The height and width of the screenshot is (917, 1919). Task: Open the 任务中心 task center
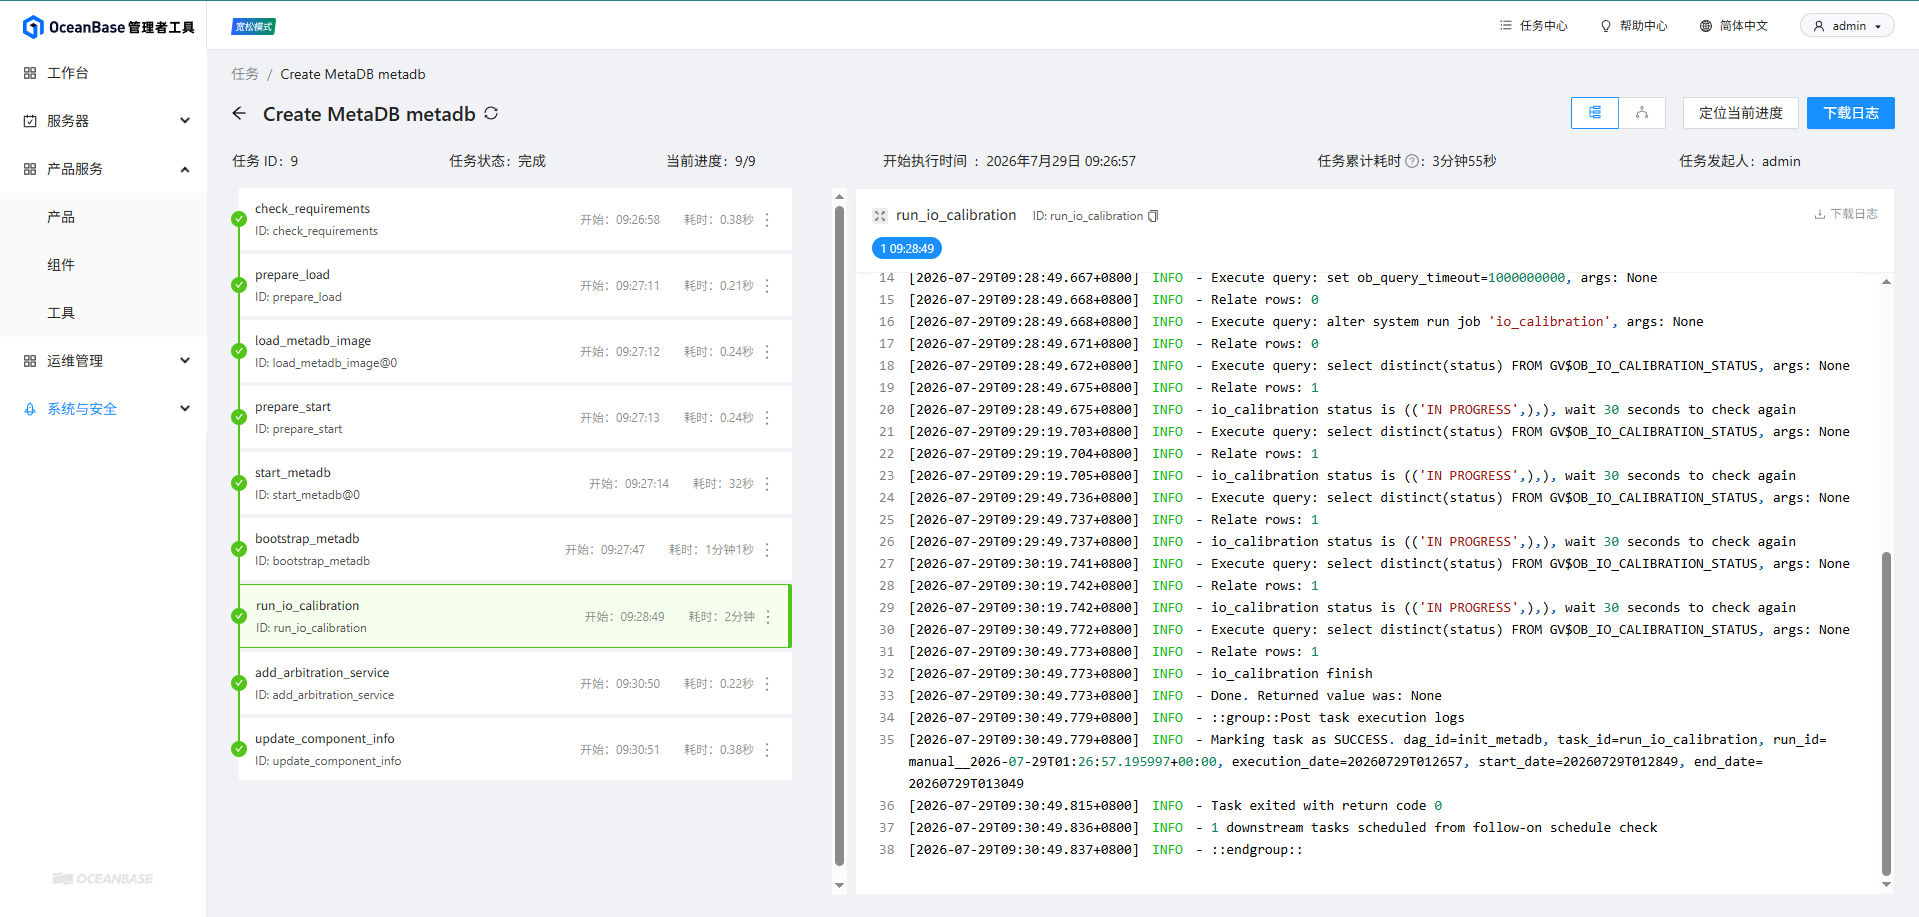(1534, 26)
